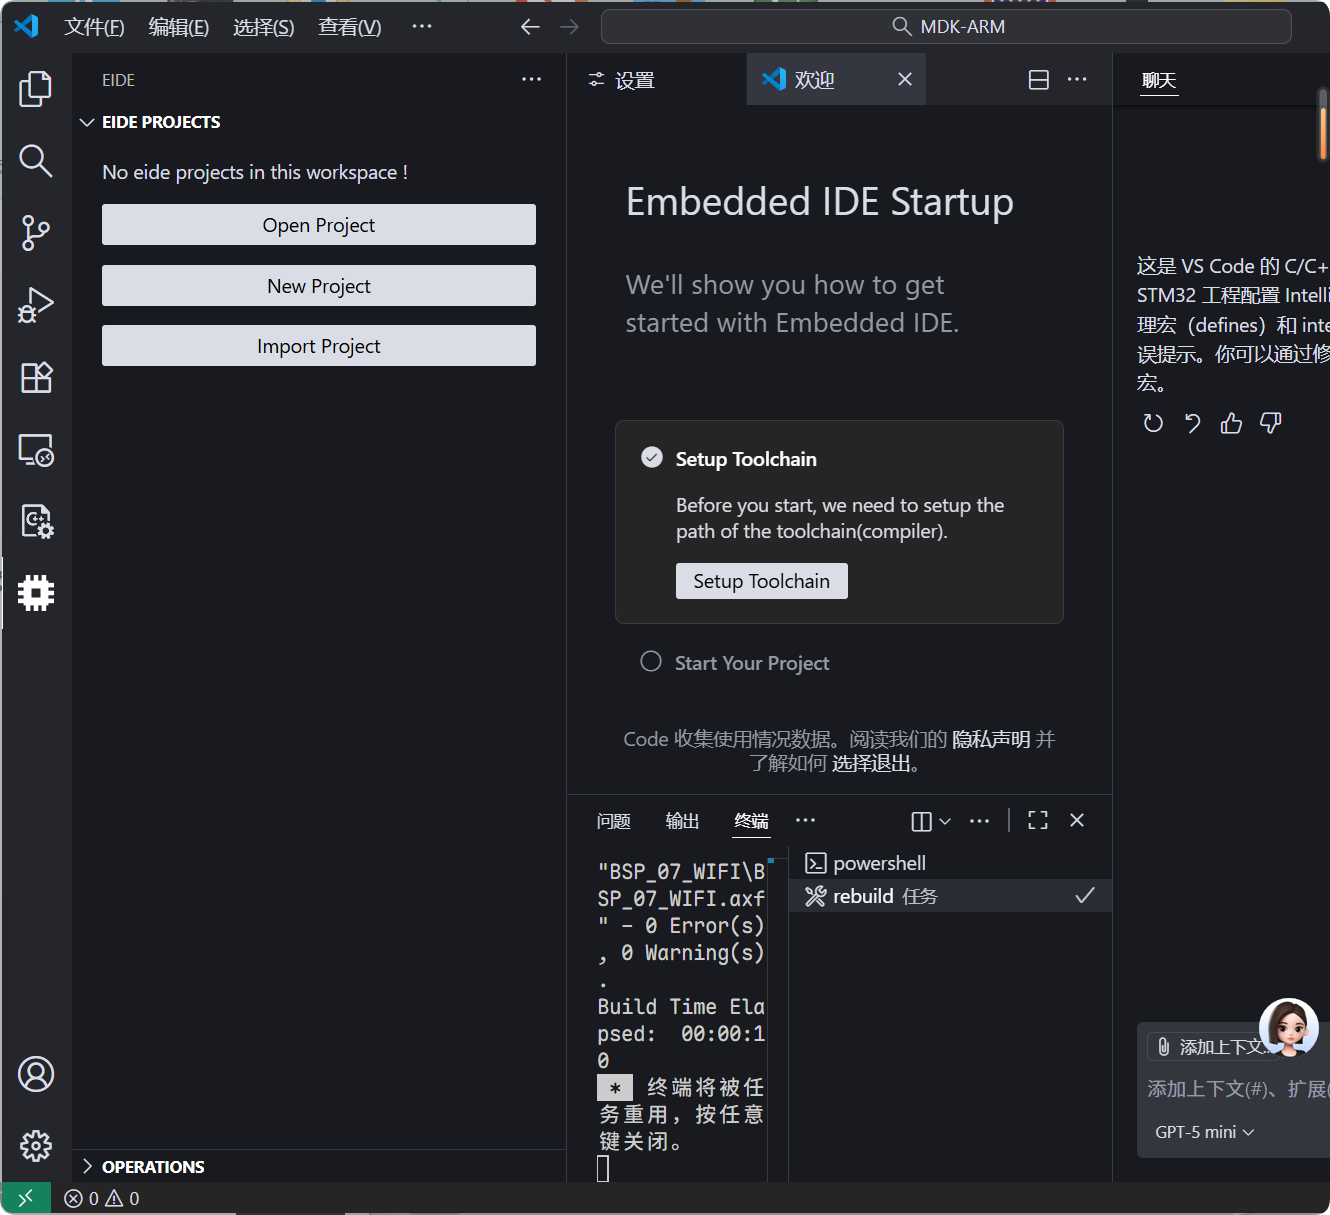Open the CMake/config file gear view icon
The image size is (1330, 1215).
(36, 521)
